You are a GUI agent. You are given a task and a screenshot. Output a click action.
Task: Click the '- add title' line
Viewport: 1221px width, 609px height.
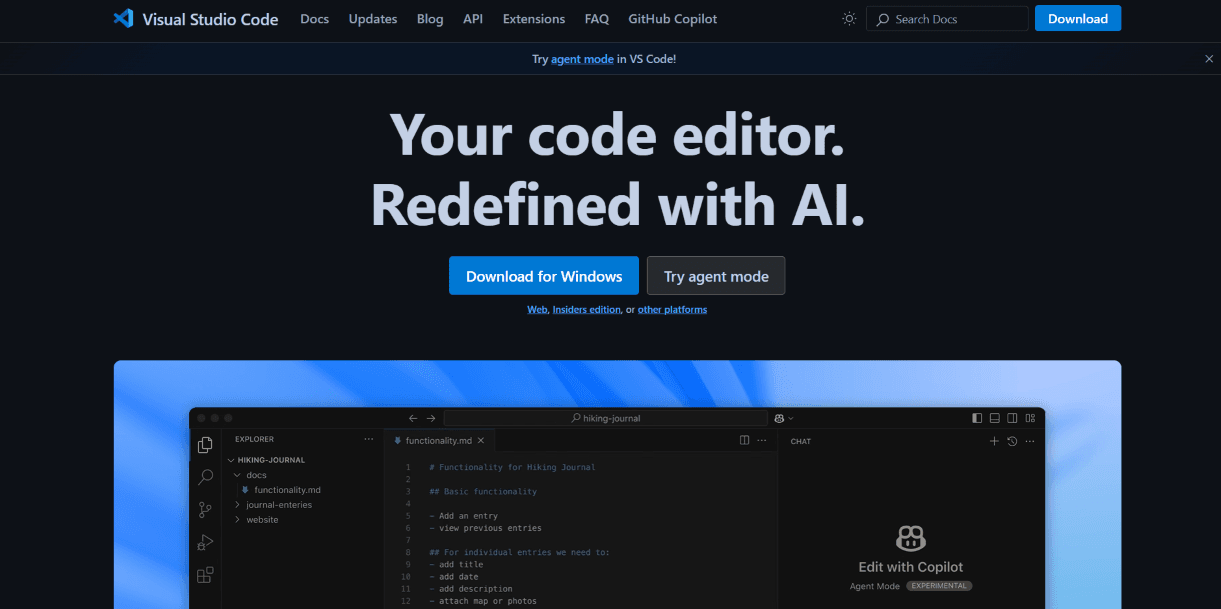456,565
